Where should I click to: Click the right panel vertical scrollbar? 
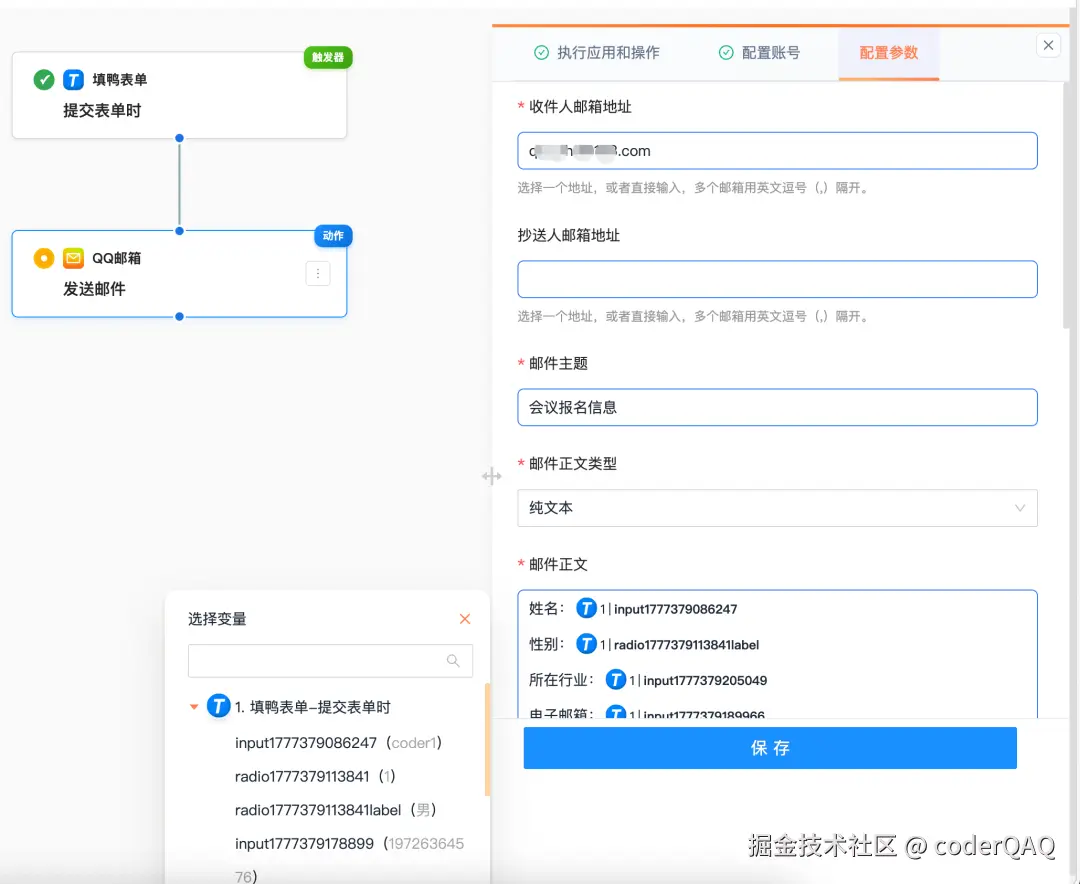click(1066, 207)
